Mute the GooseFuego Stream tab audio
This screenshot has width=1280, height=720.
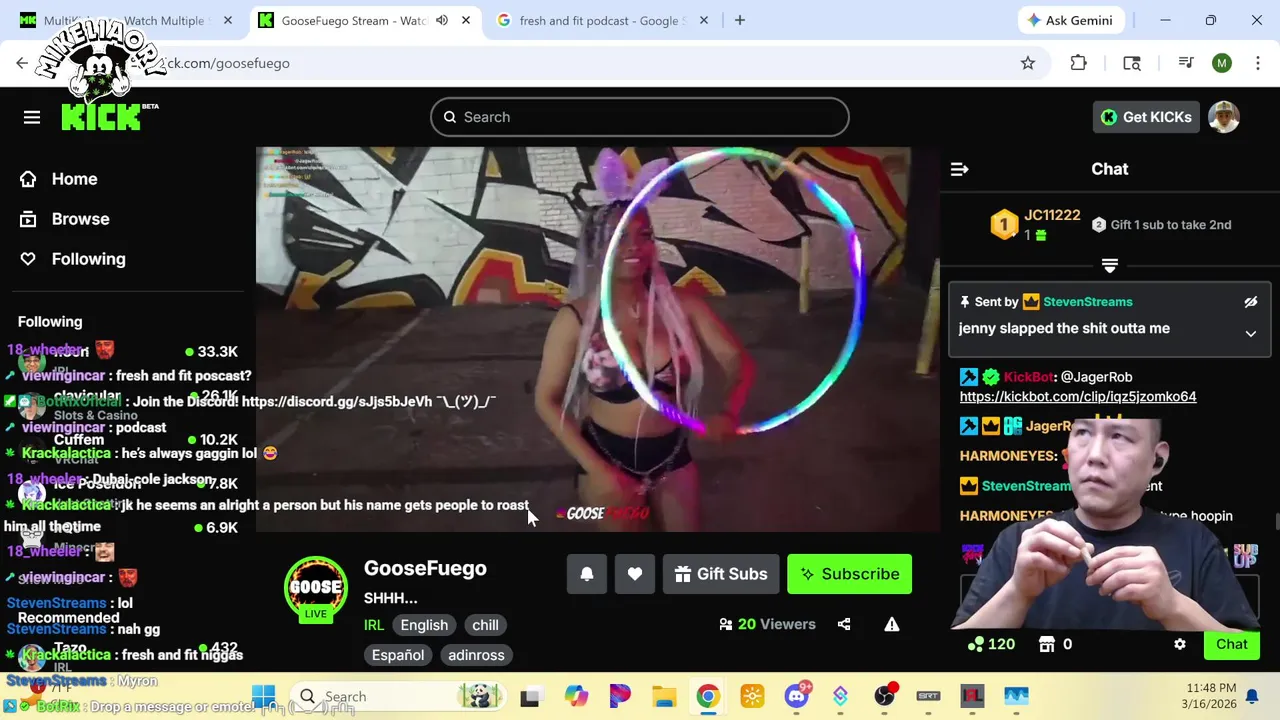click(x=442, y=20)
